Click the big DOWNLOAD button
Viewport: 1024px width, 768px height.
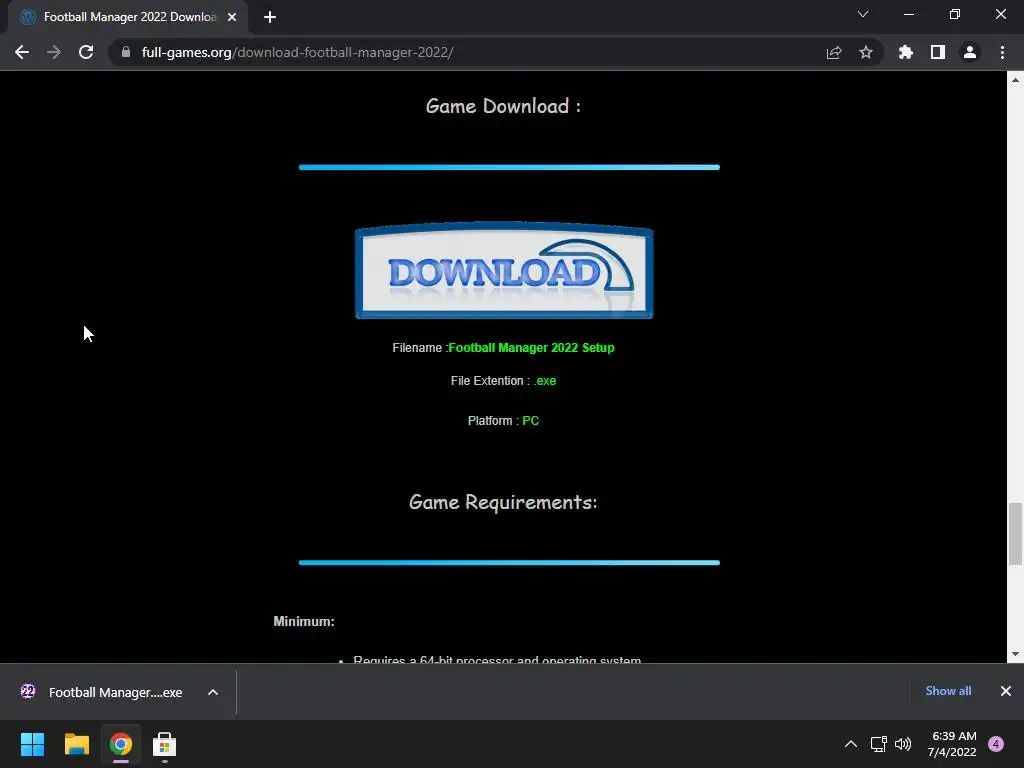click(x=504, y=270)
